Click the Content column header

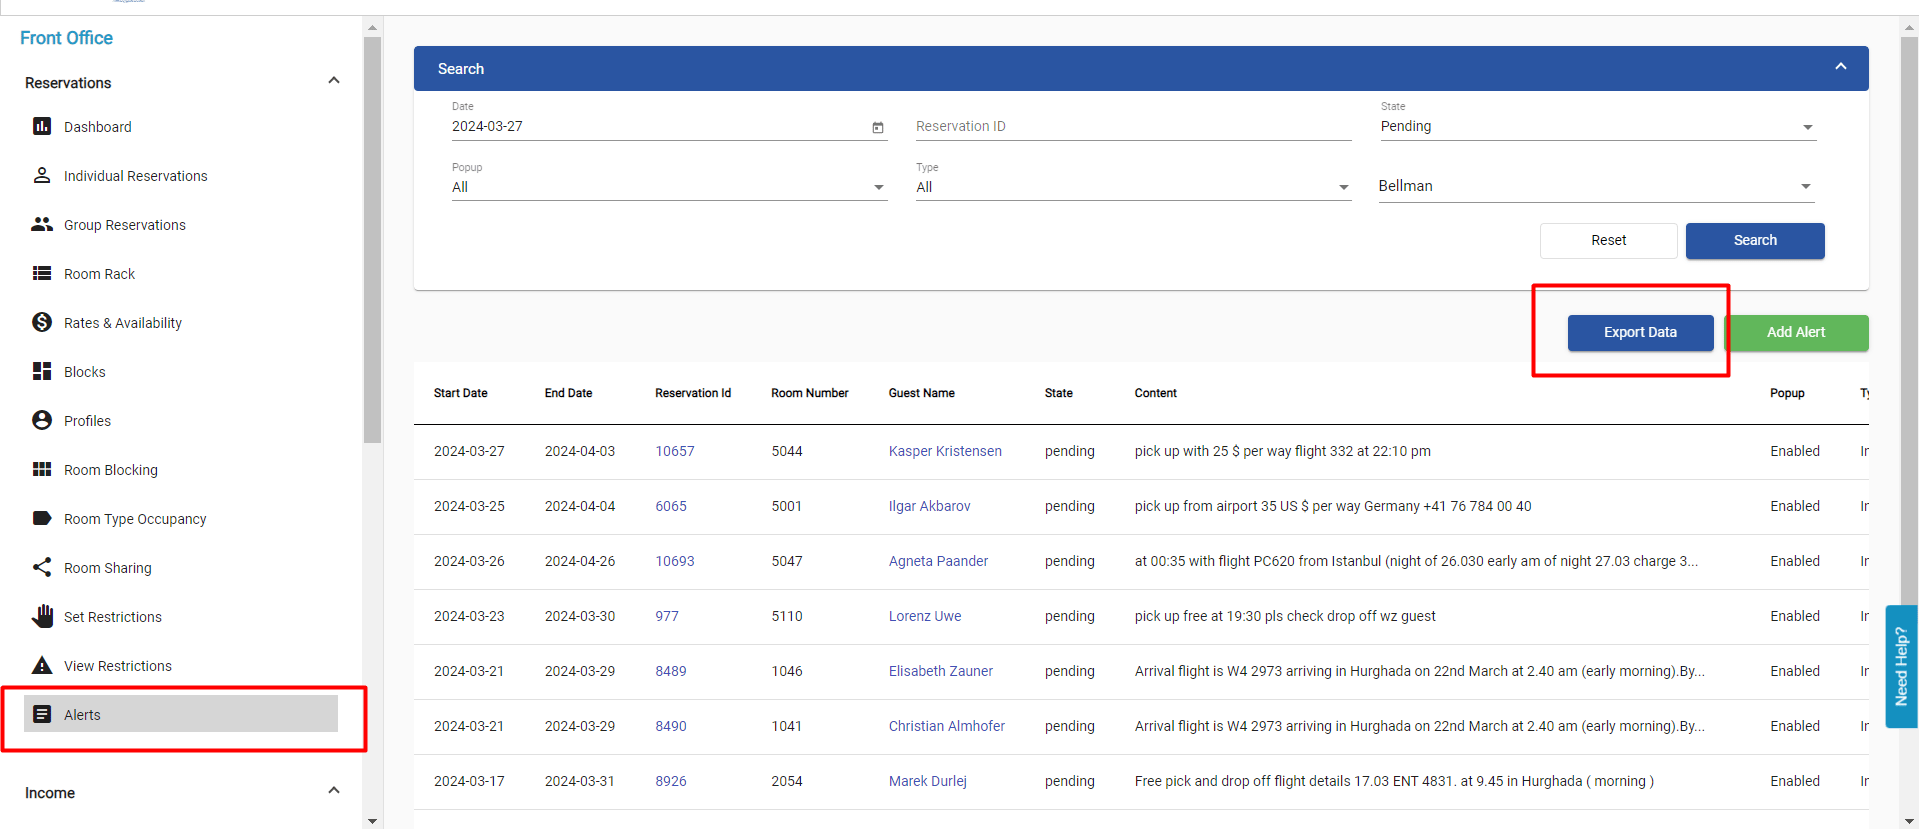1156,393
